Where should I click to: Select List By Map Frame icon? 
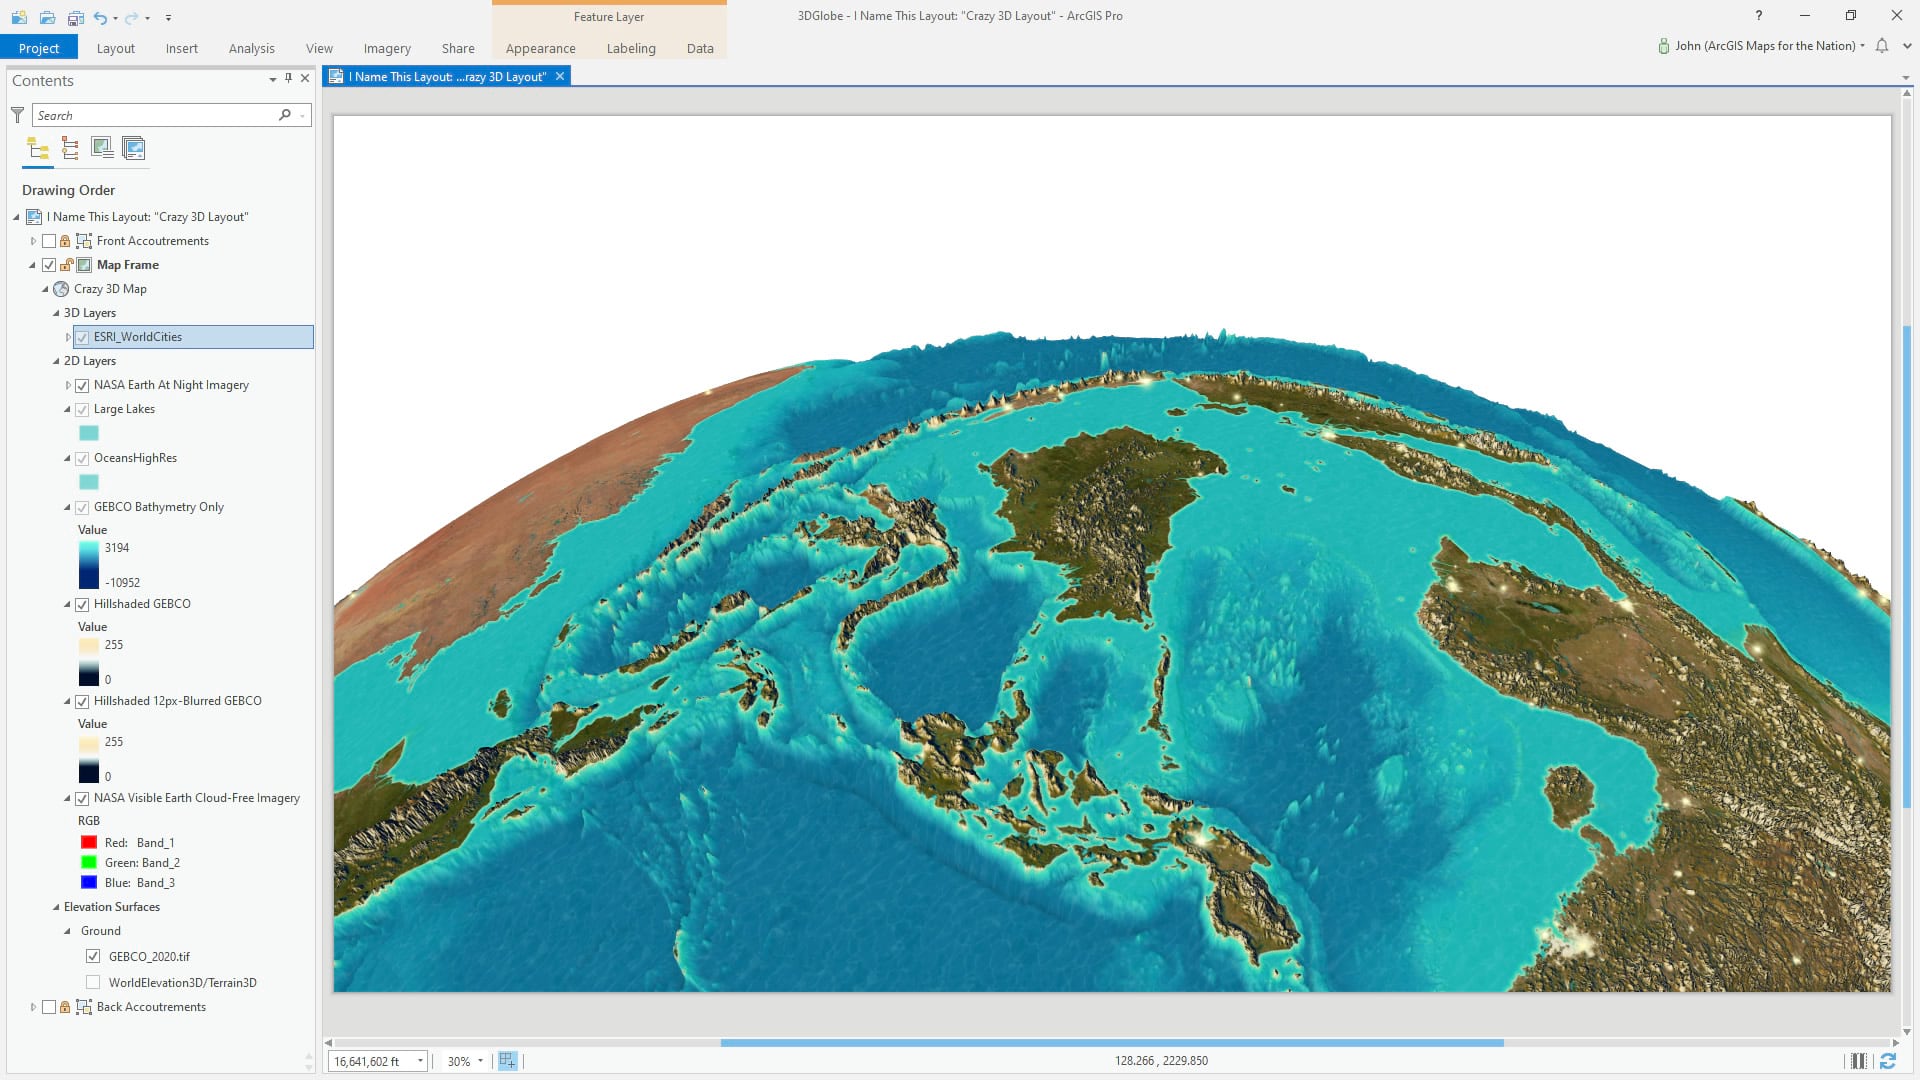pos(102,148)
